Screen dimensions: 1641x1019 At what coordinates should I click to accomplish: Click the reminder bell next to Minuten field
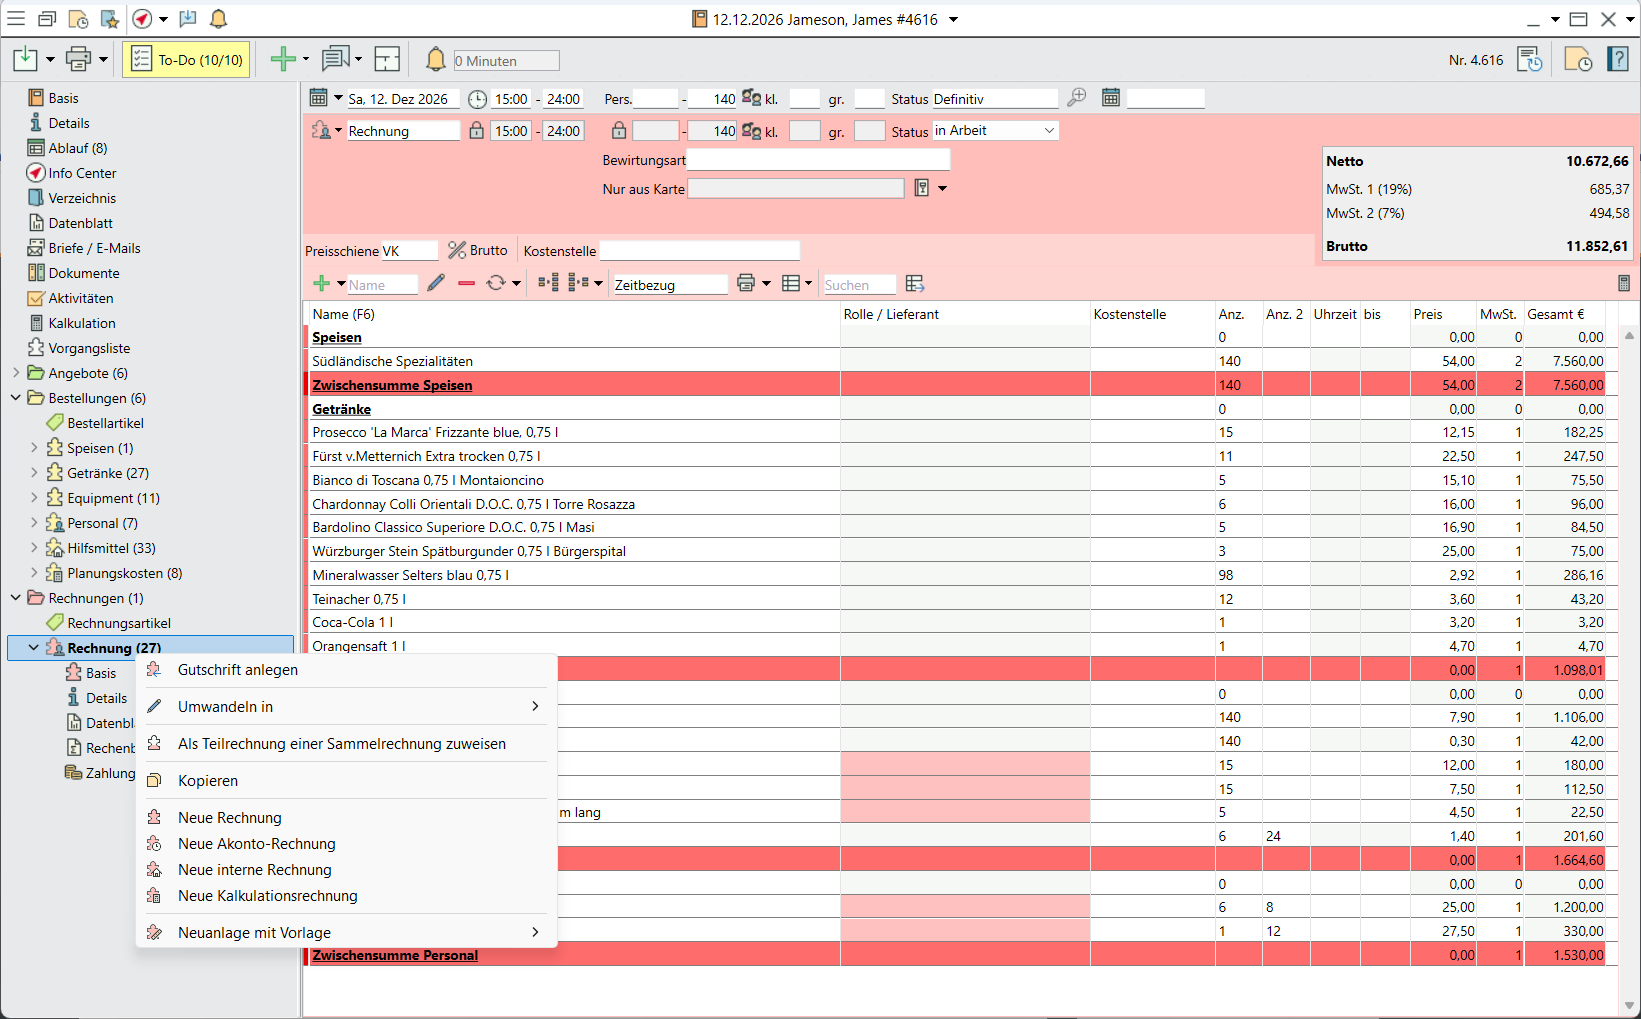436,60
